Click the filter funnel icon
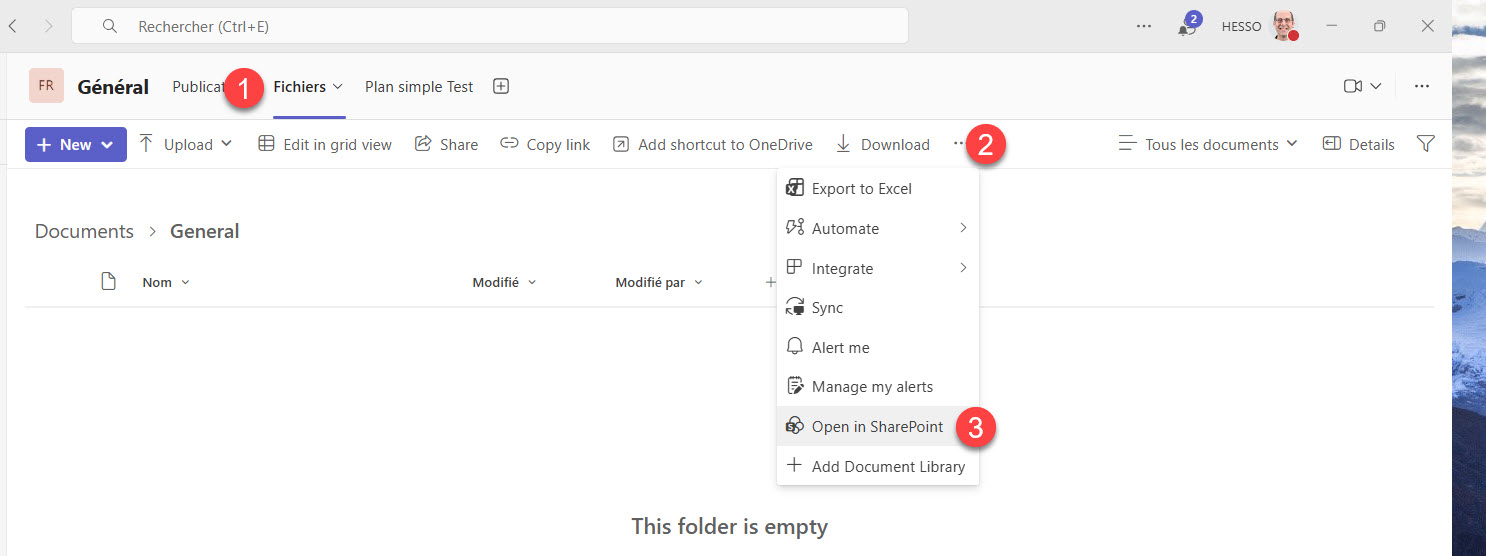 pos(1426,144)
